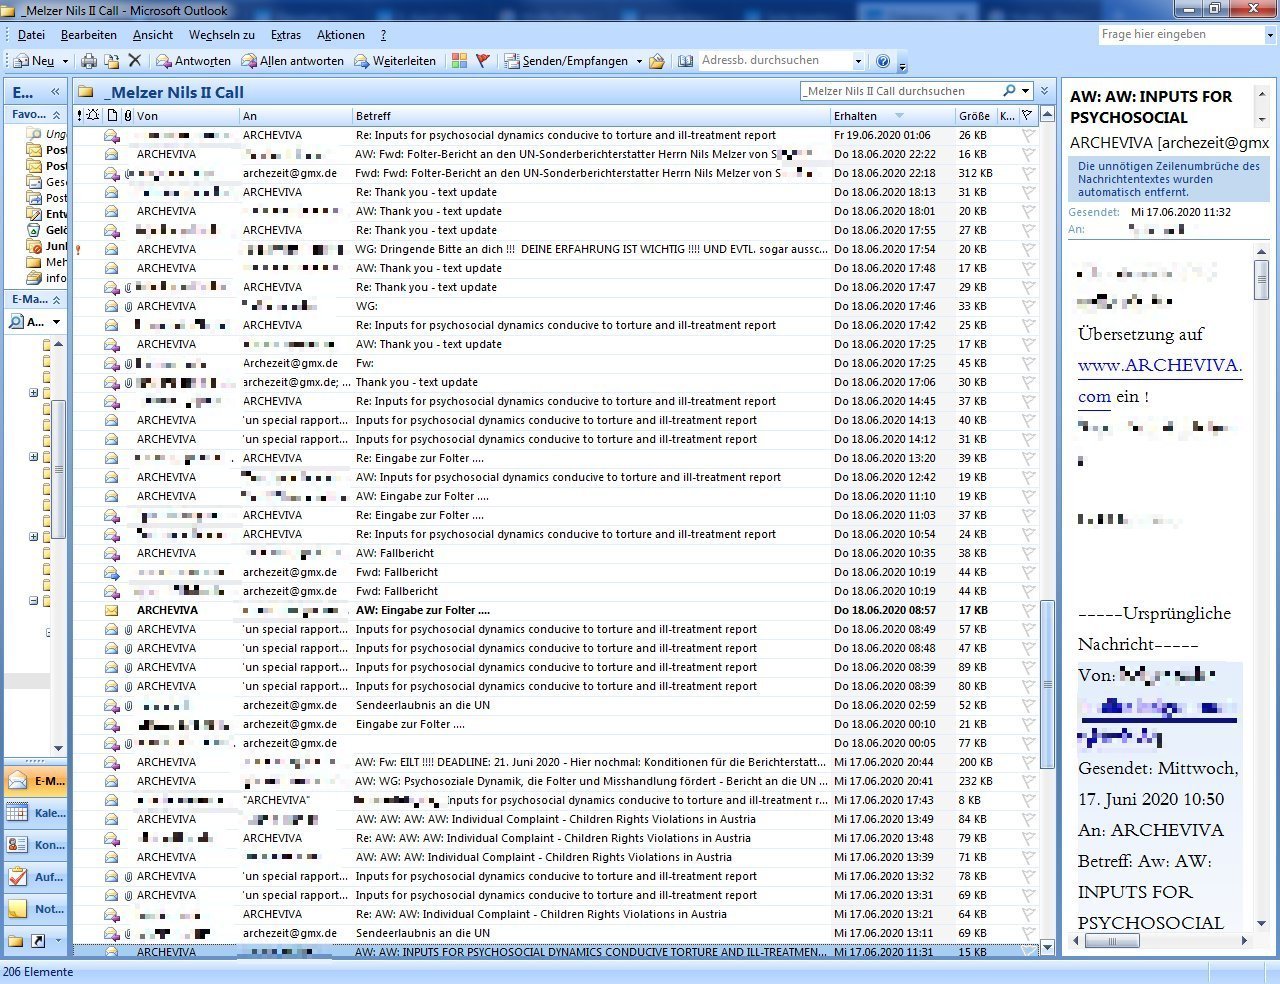Open the Datei menu
This screenshot has width=1280, height=984.
tap(31, 35)
